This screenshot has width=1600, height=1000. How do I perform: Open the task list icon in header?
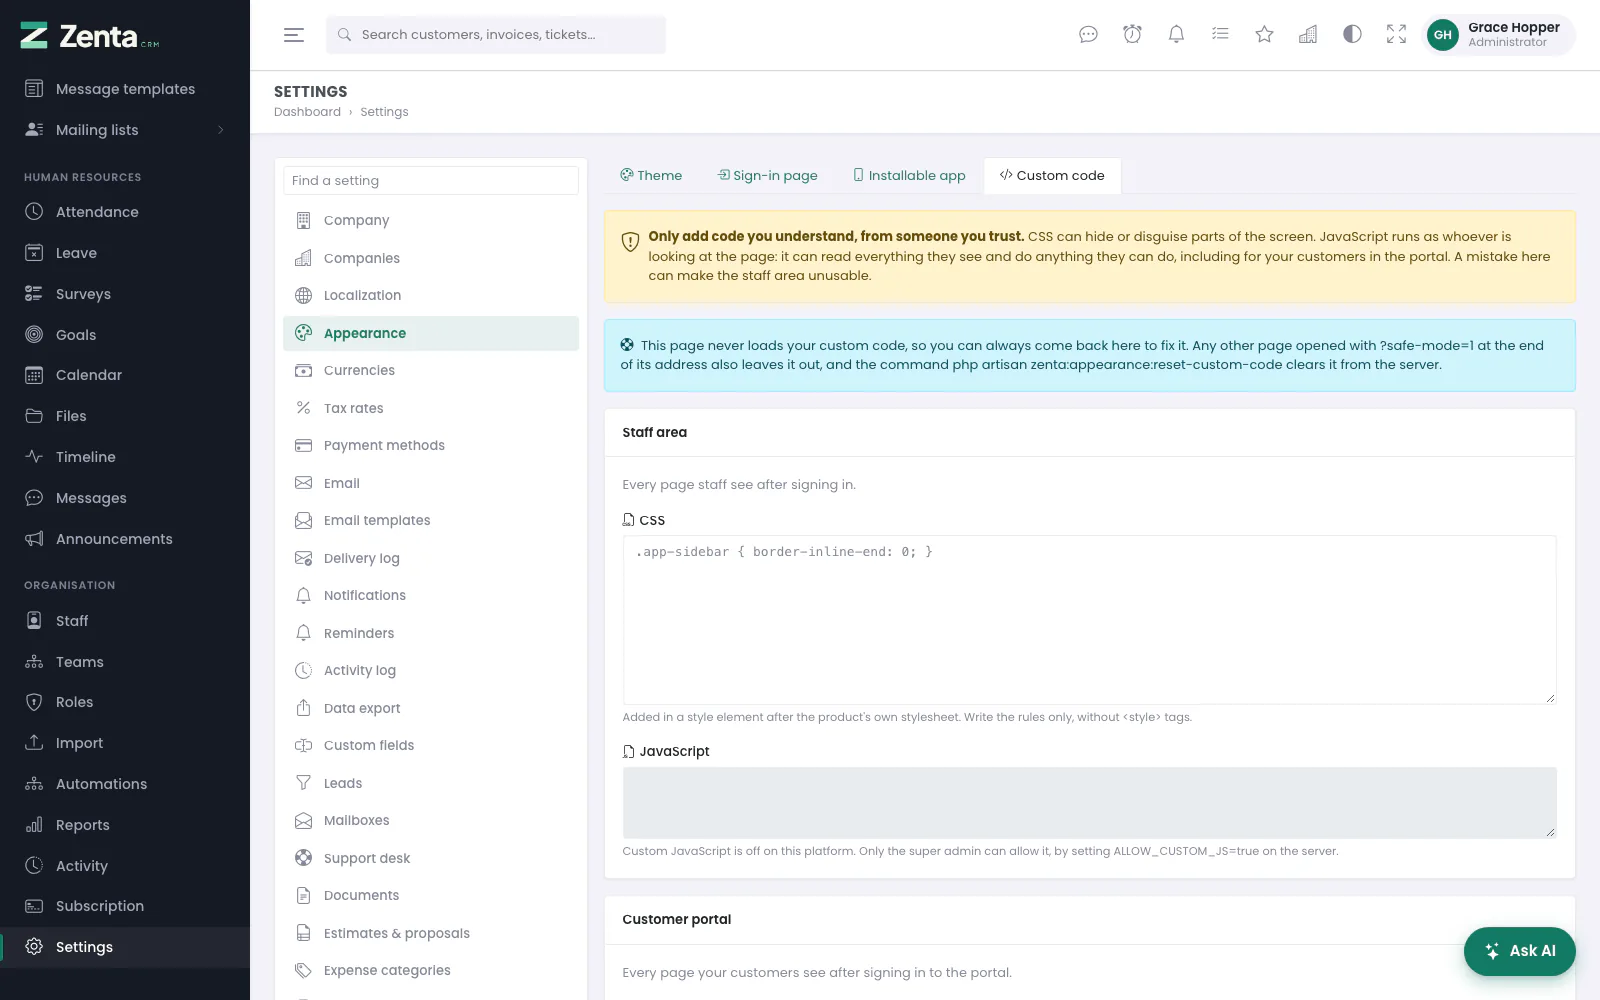(1220, 35)
